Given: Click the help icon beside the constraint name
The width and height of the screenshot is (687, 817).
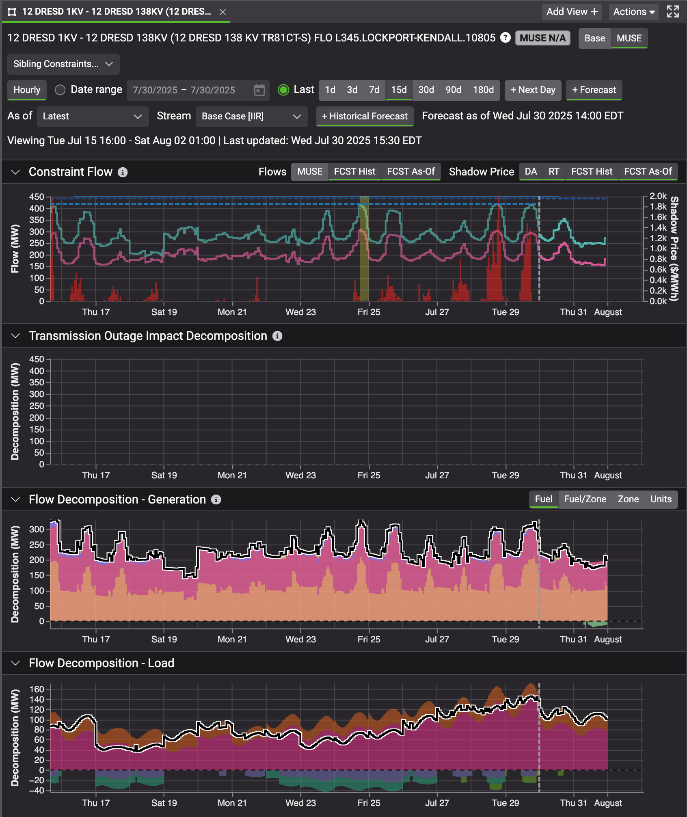Looking at the screenshot, I should [504, 38].
